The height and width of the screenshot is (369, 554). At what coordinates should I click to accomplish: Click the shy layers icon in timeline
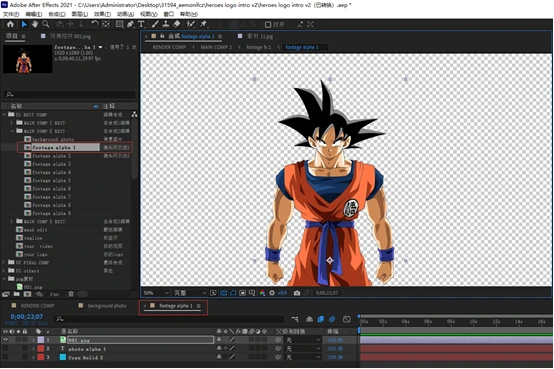point(309,319)
